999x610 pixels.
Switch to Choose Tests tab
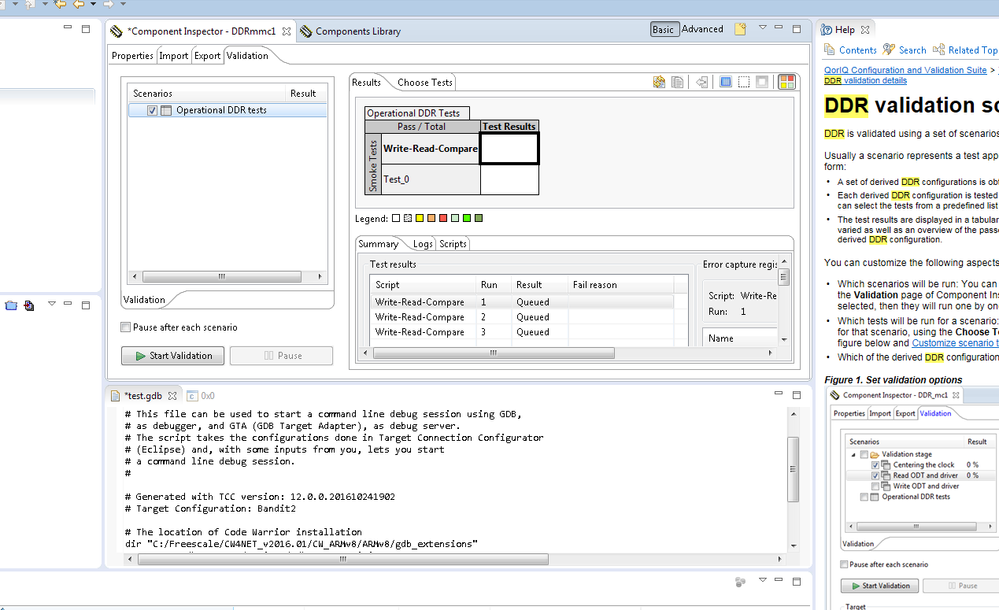pyautogui.click(x=425, y=82)
